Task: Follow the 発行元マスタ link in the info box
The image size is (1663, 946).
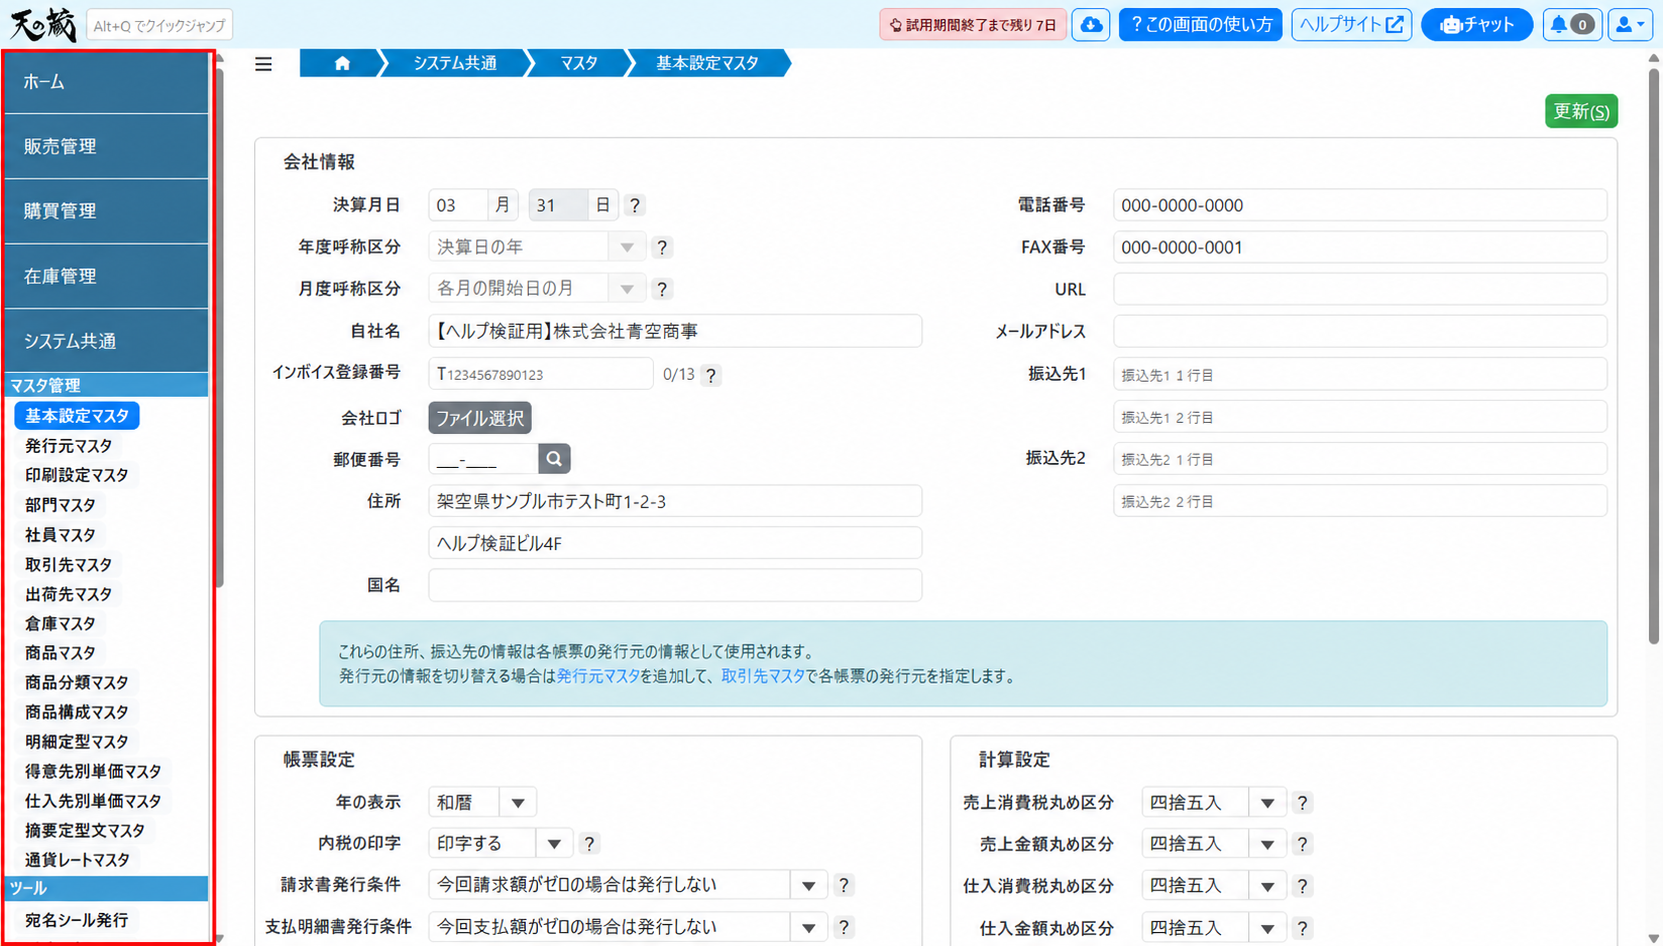Action: [x=598, y=676]
